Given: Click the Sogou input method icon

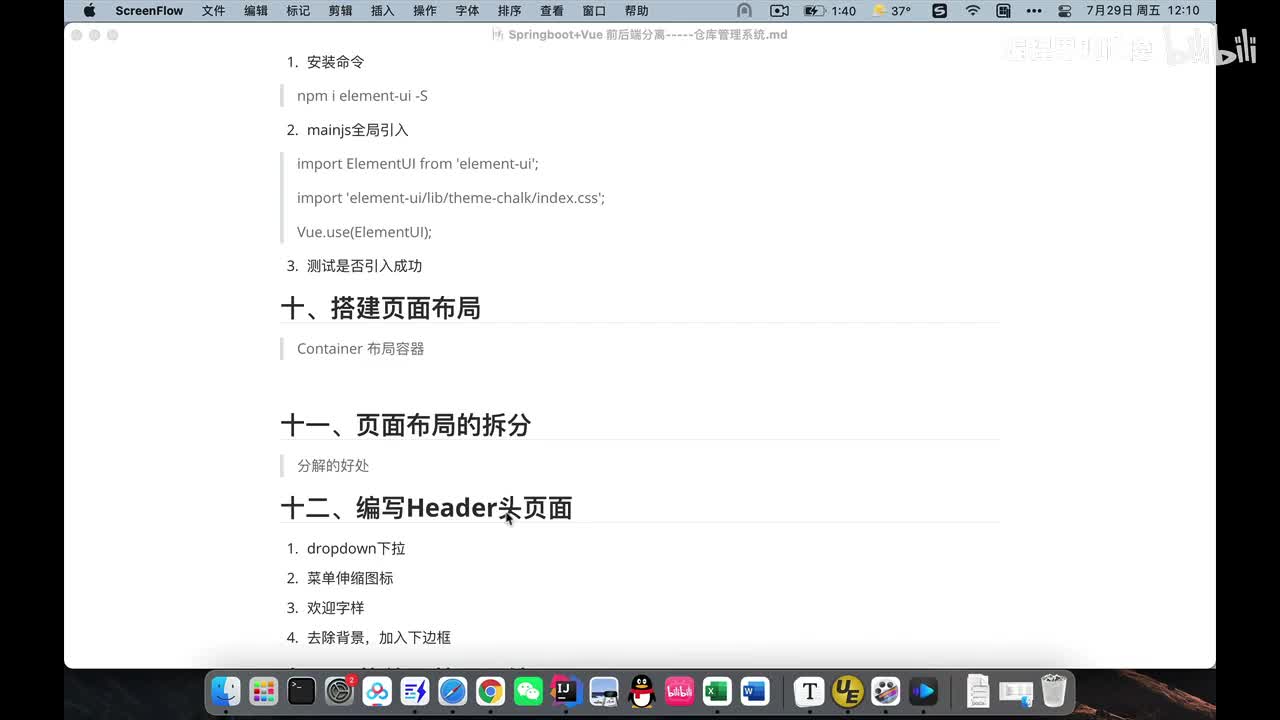Looking at the screenshot, I should (x=939, y=11).
